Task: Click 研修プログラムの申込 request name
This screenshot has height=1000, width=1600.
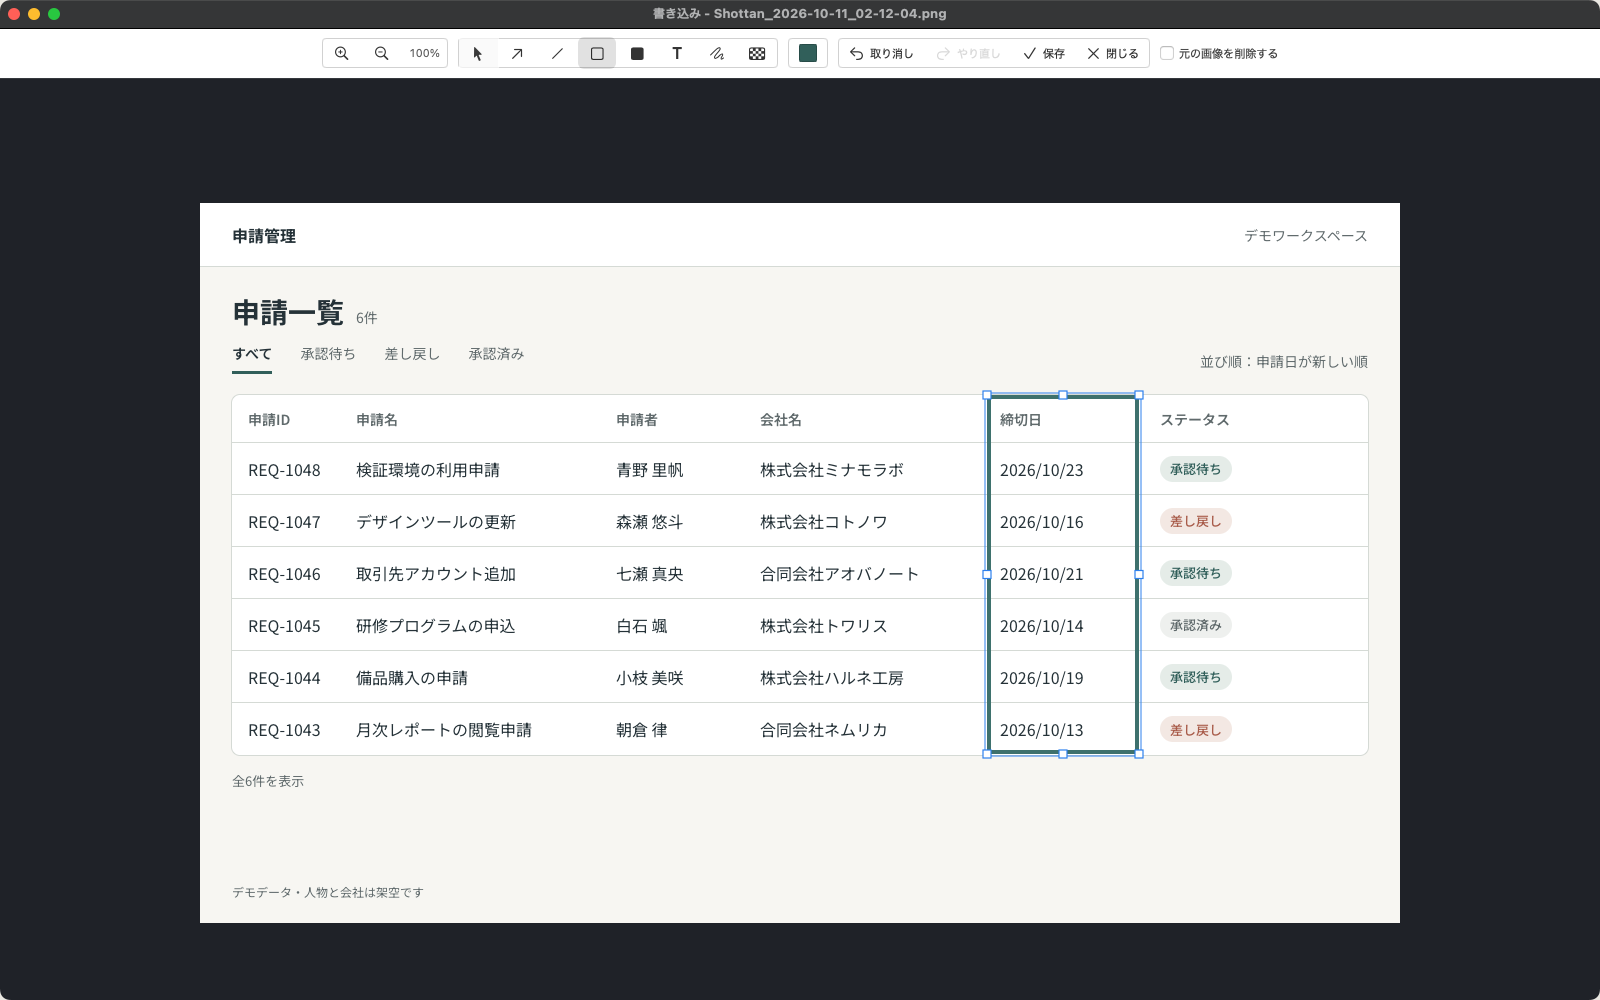Action: 436,626
